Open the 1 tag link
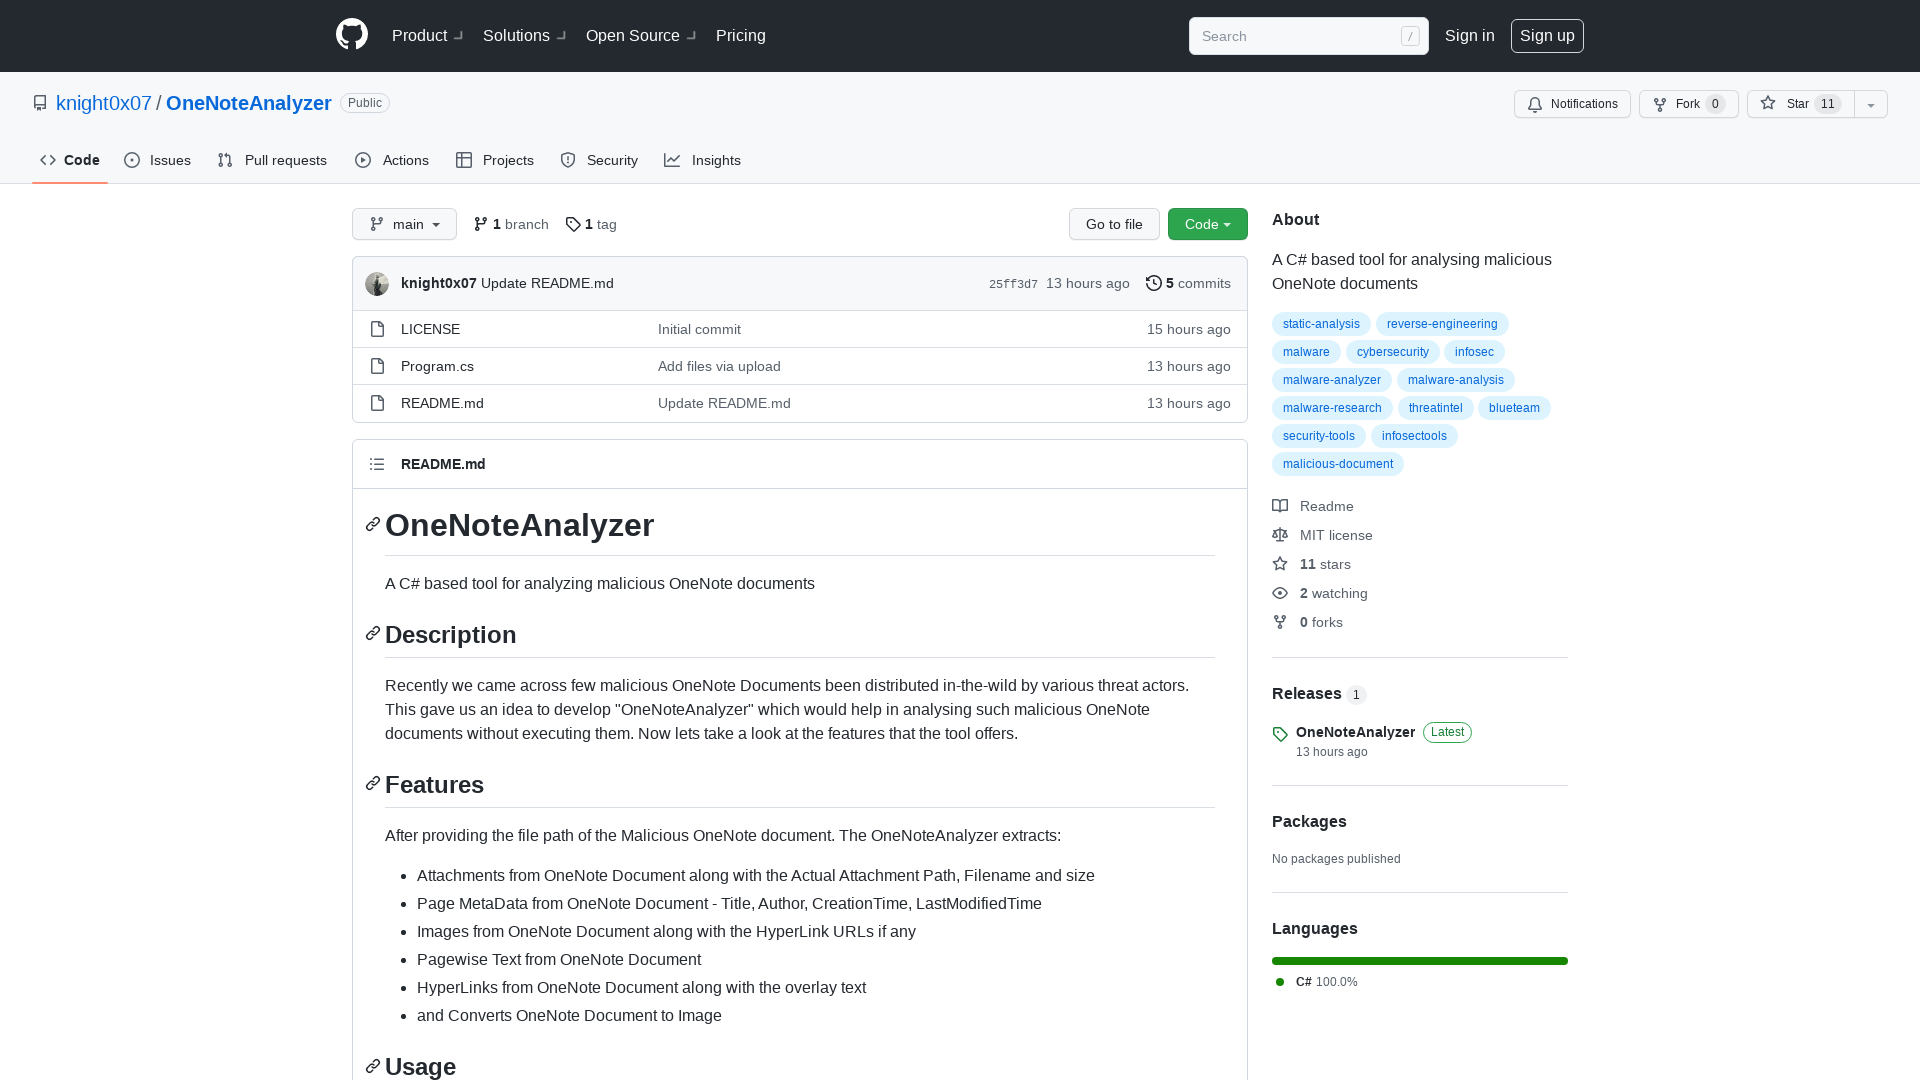This screenshot has width=1920, height=1080. click(591, 224)
